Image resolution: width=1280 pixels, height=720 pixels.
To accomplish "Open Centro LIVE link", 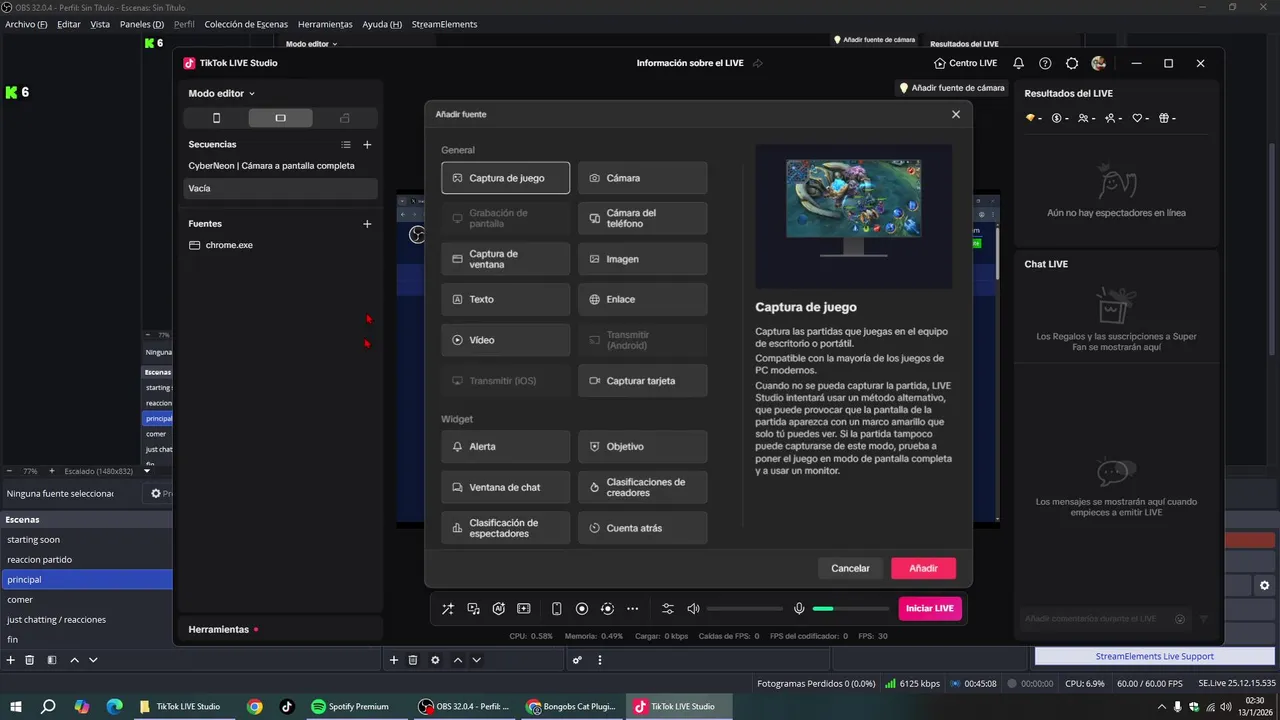I will (966, 63).
